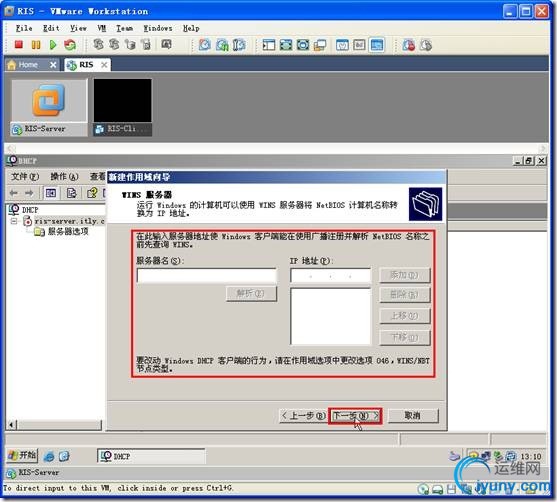557x502 pixels.
Task: Click the DHCP taskbar button
Action: (x=151, y=456)
